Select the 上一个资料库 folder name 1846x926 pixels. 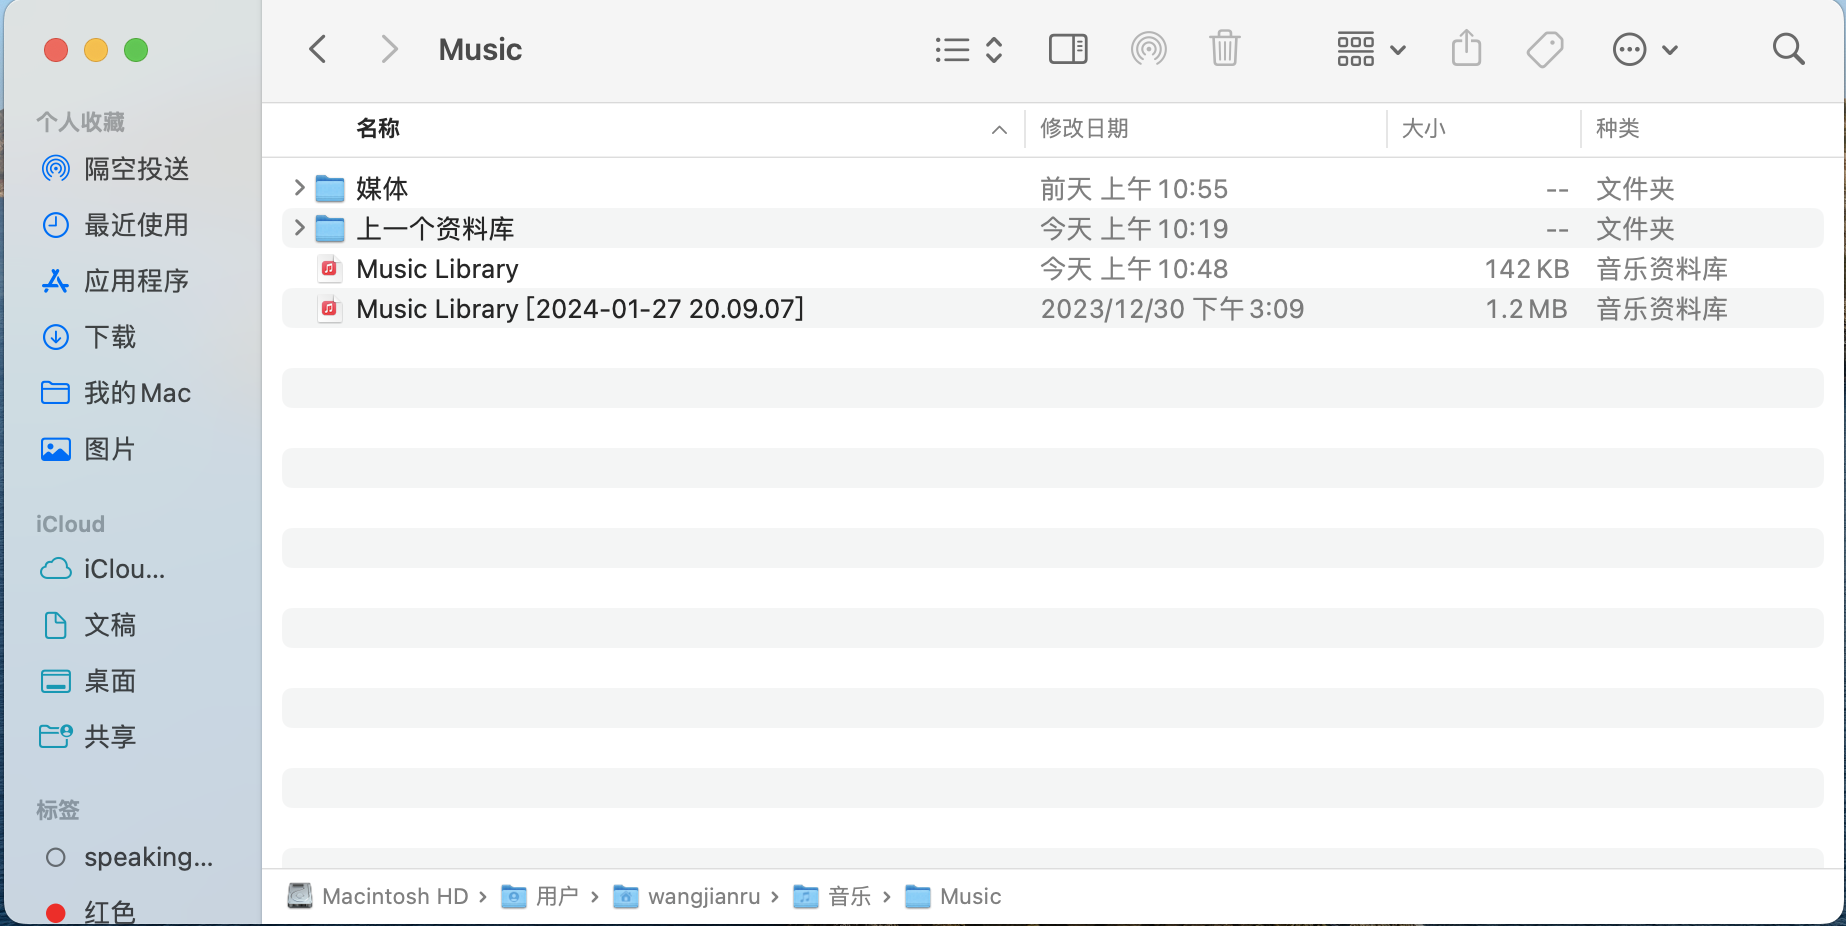pos(435,228)
